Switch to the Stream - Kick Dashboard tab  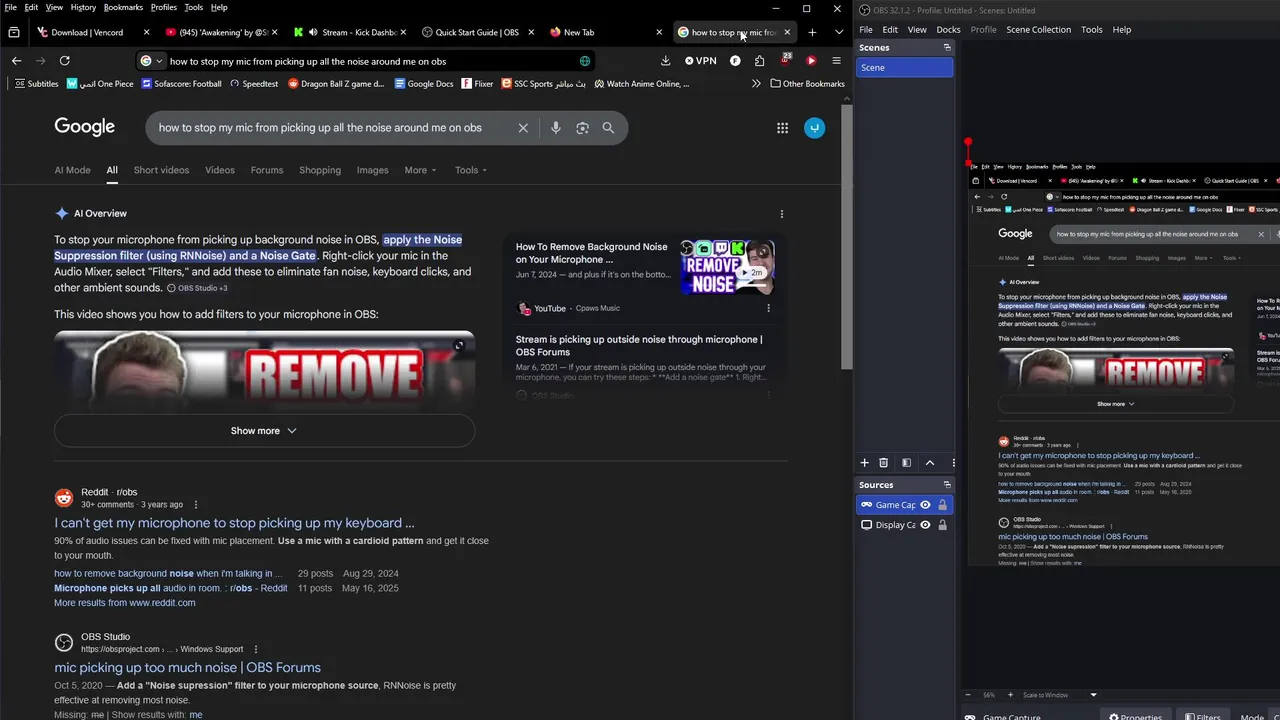tap(349, 32)
